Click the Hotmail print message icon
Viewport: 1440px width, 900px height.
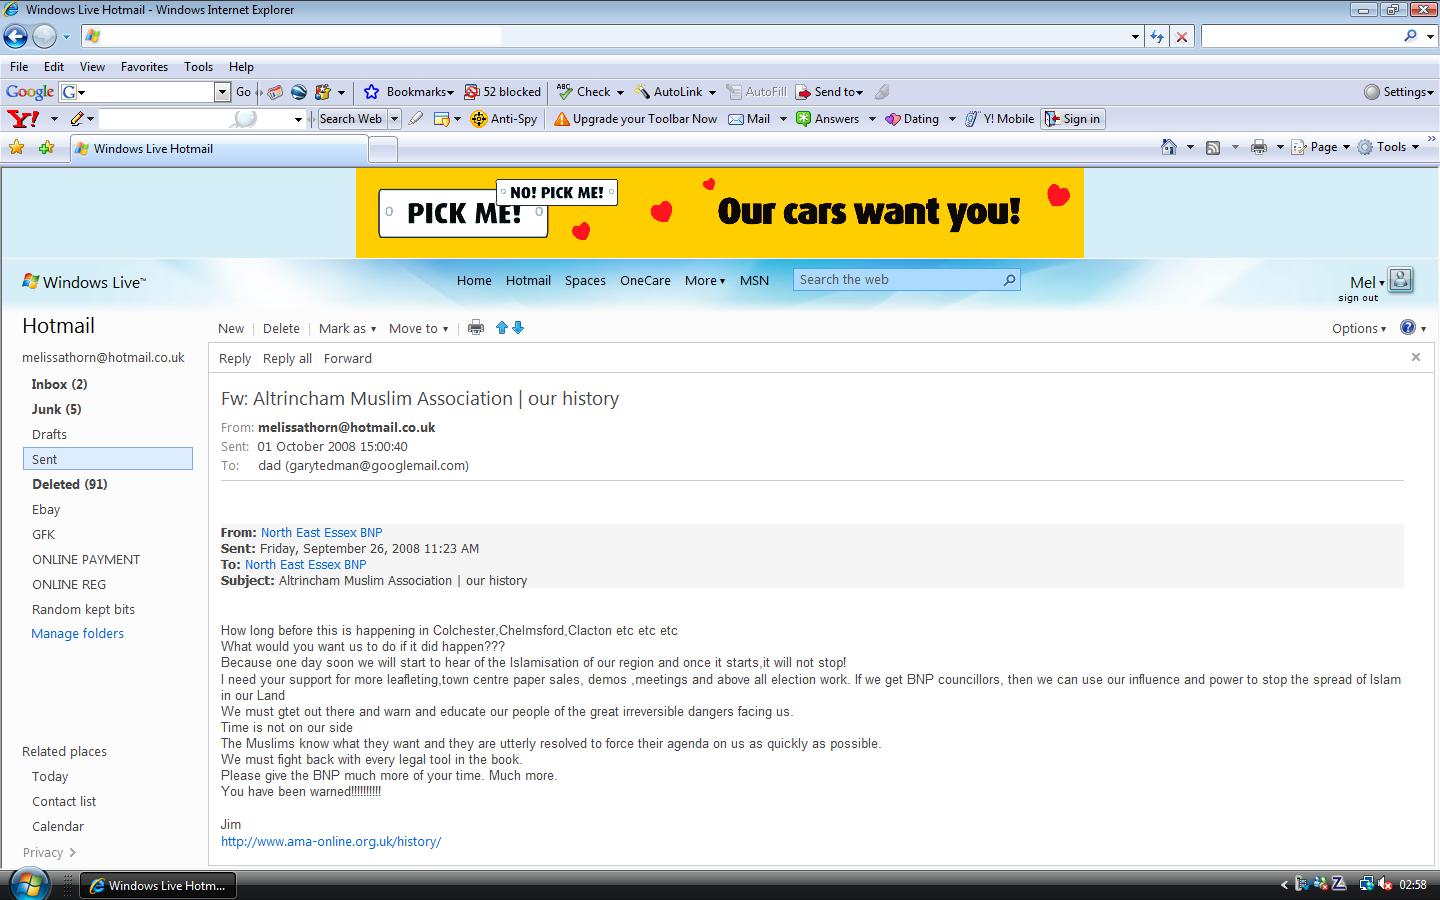point(476,328)
